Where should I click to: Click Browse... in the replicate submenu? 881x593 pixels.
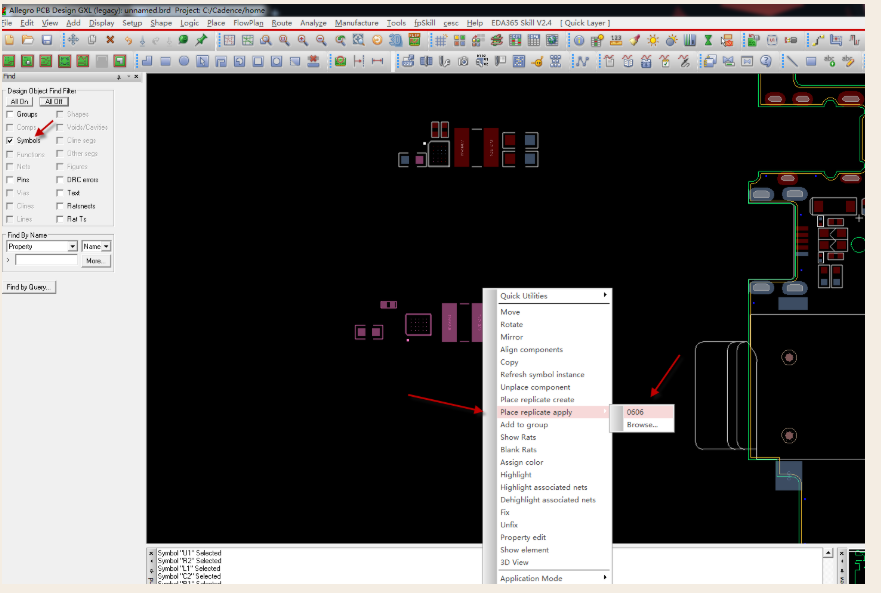[x=642, y=425]
